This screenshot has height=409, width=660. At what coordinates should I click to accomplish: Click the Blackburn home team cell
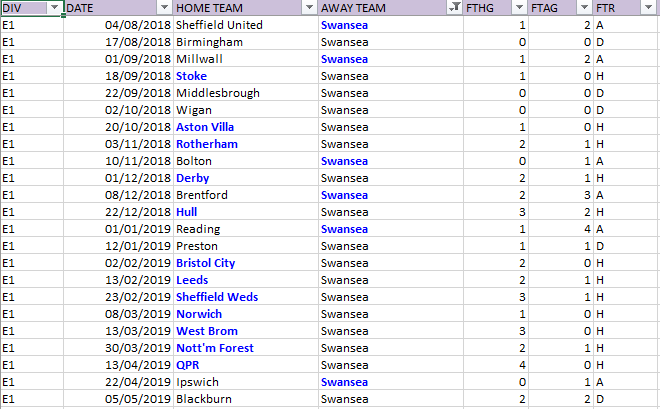pyautogui.click(x=245, y=399)
